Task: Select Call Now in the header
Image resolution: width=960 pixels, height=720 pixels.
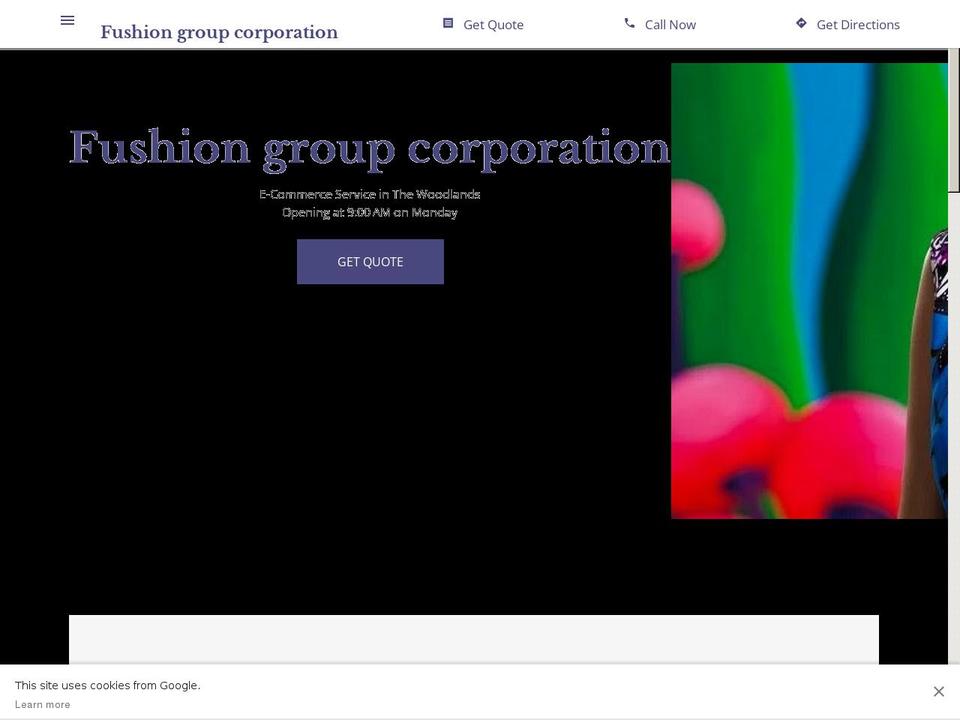Action: 670,24
